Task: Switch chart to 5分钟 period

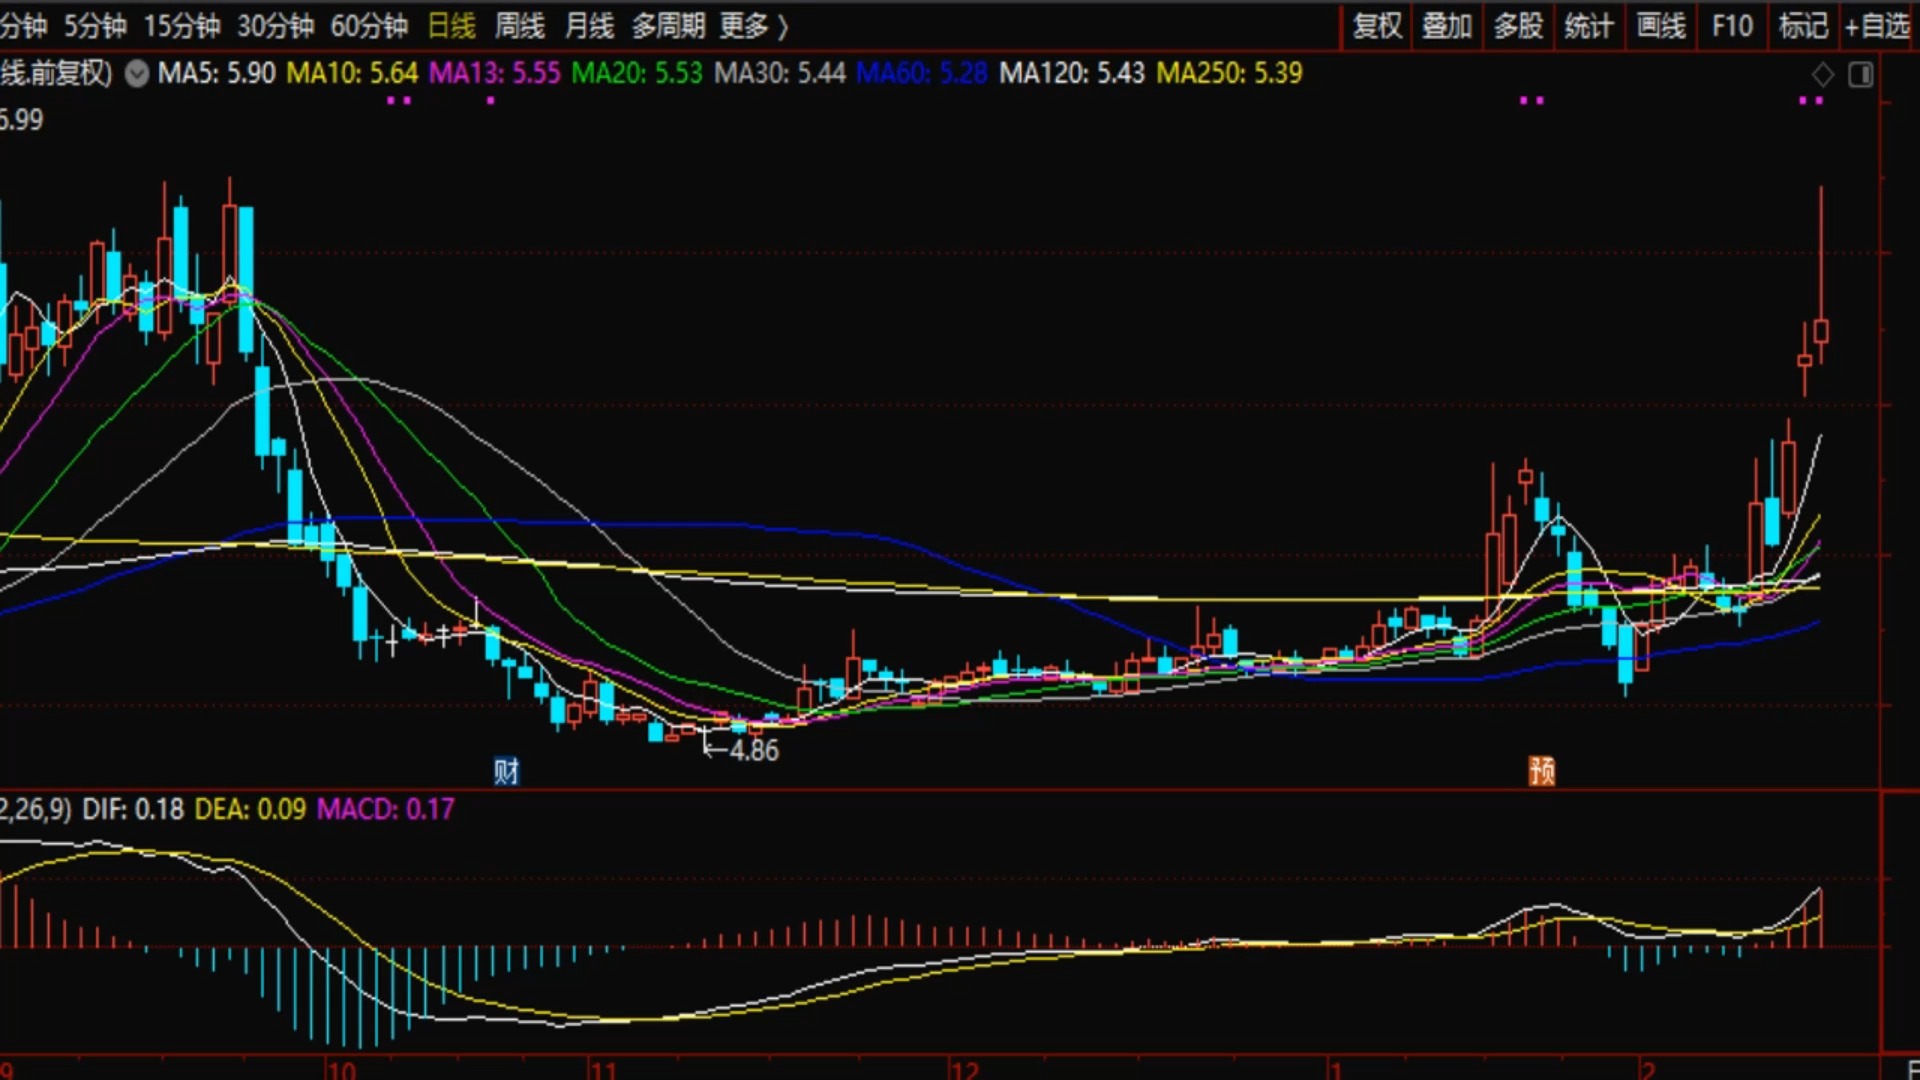Action: [95, 26]
